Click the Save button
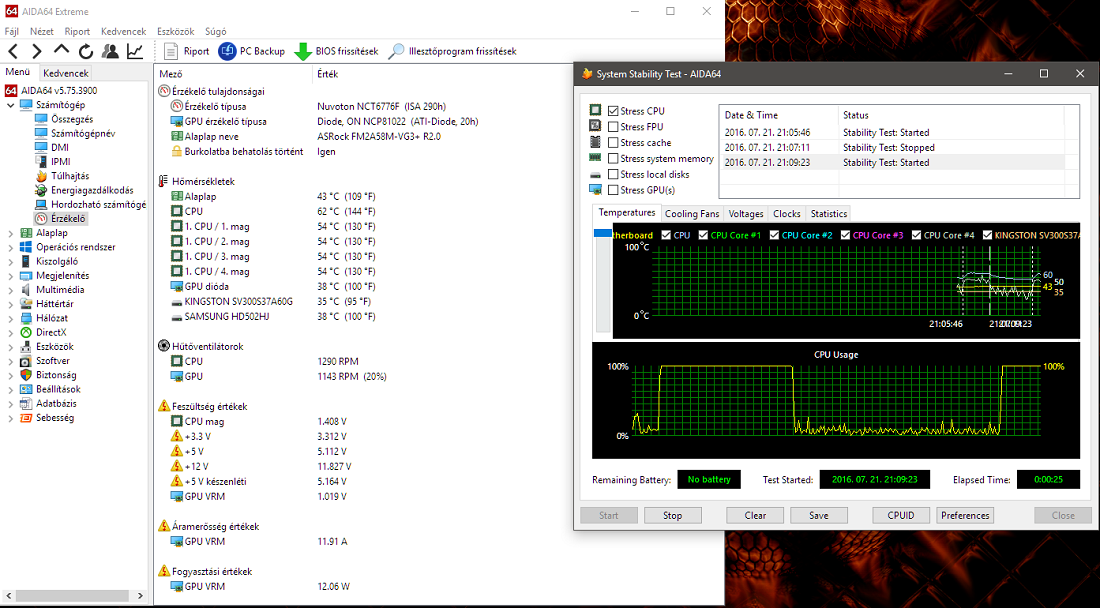 click(819, 515)
